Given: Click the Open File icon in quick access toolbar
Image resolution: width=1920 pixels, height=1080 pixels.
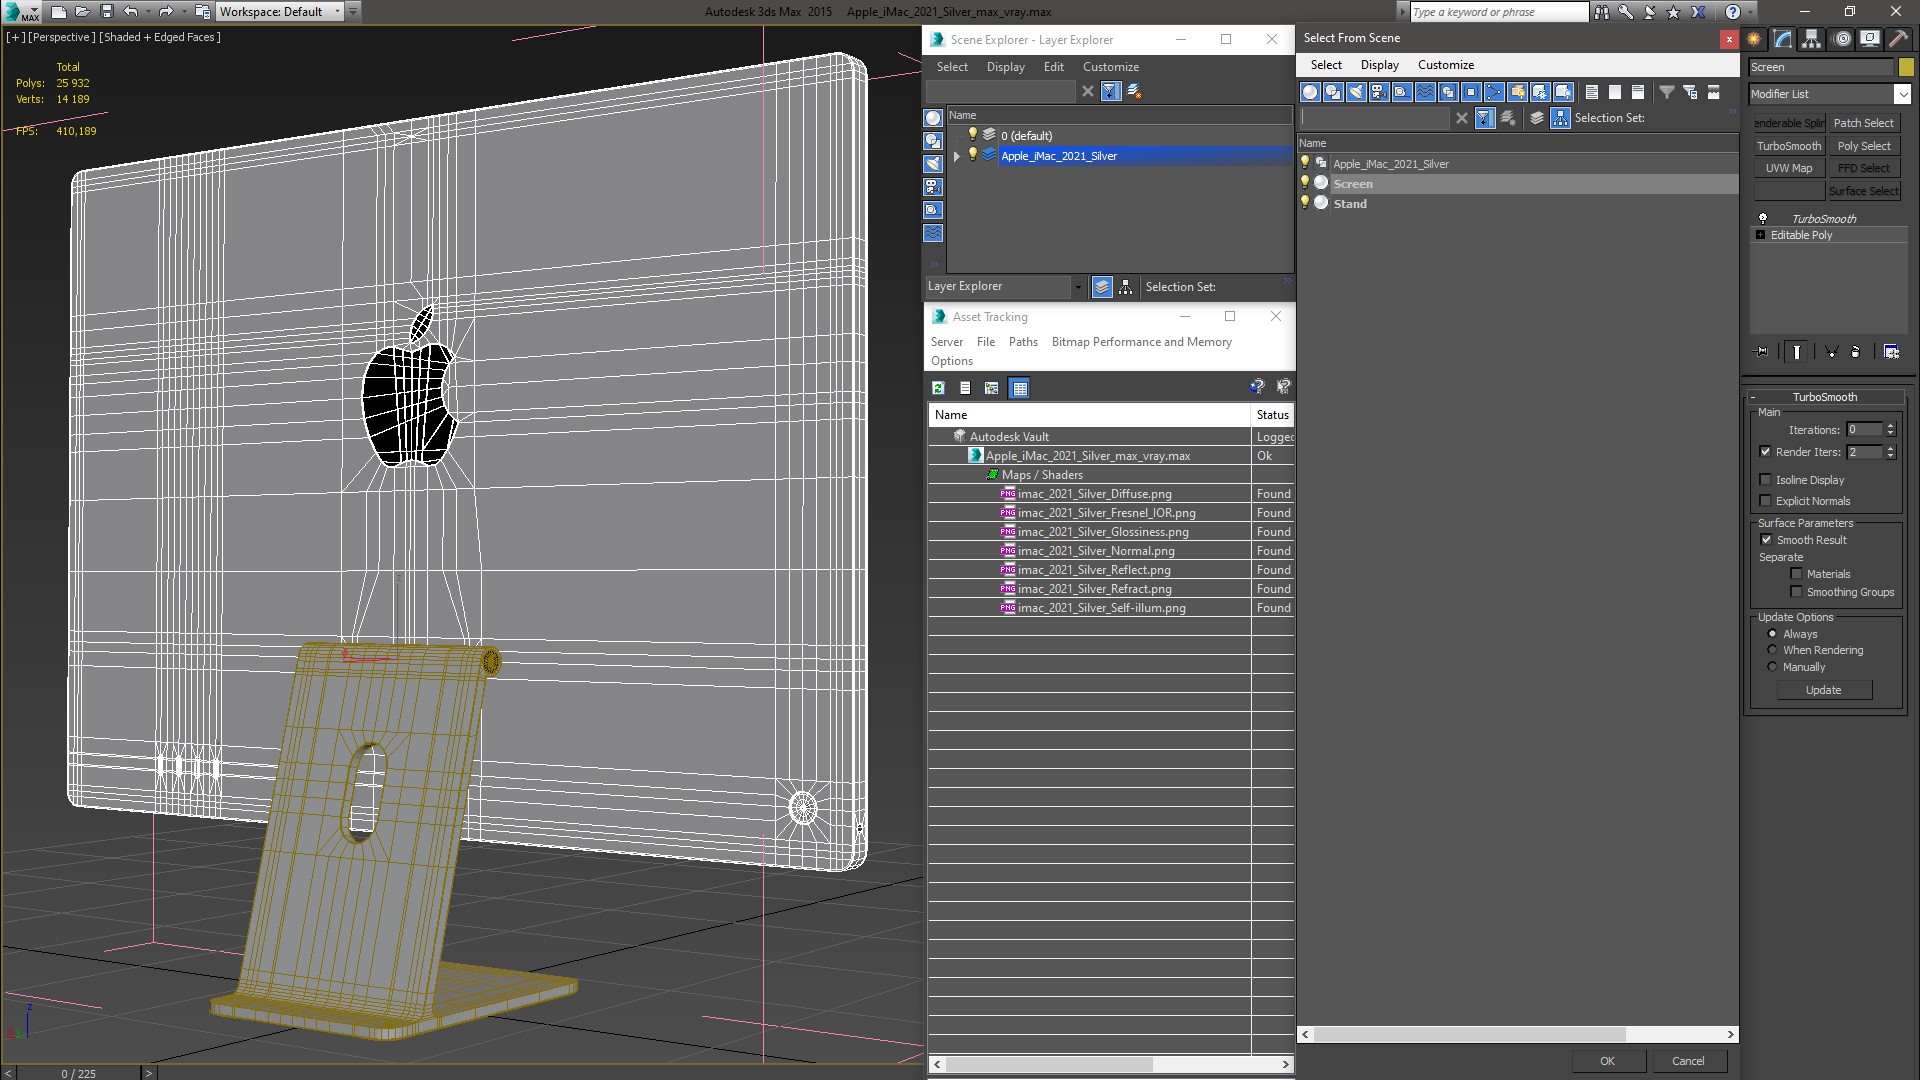Looking at the screenshot, I should [83, 12].
